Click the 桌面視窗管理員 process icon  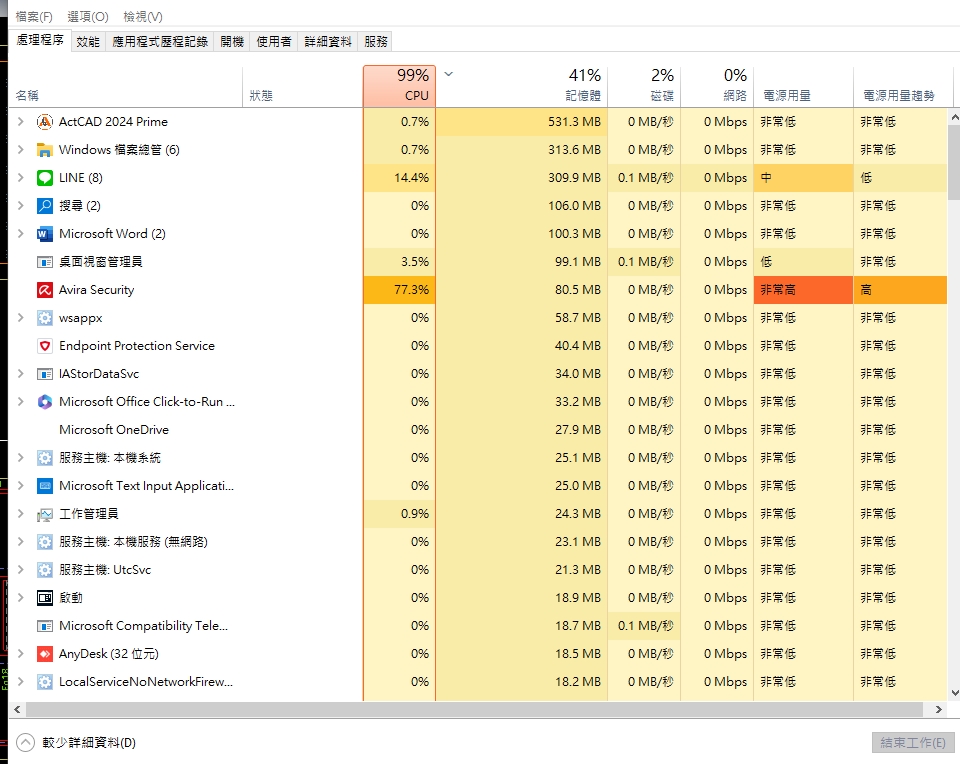point(45,262)
